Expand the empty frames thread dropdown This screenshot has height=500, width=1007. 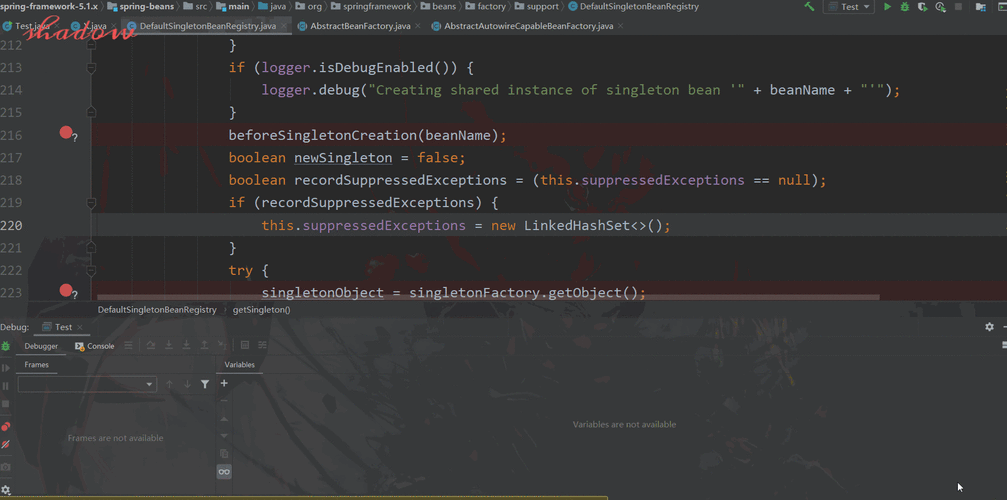tap(87, 384)
